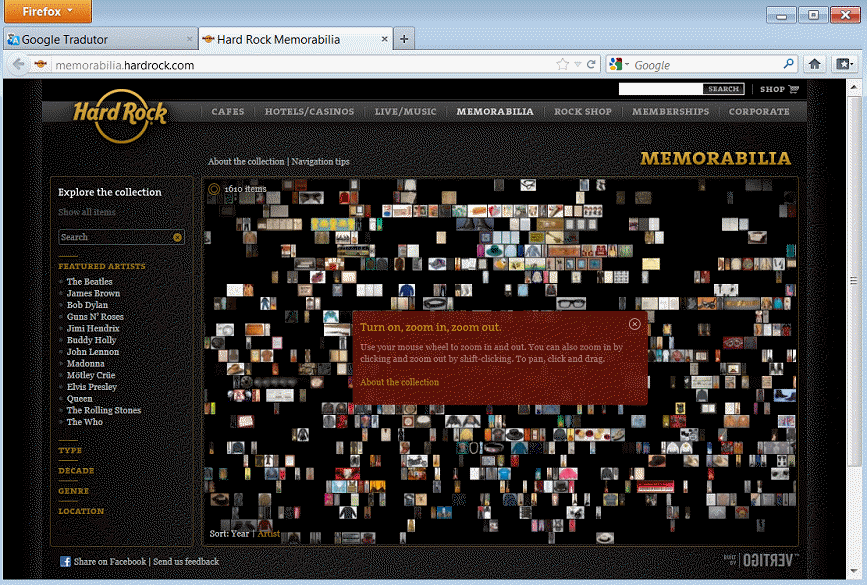This screenshot has height=585, width=867.
Task: Click the Firefox back arrow button
Action: pyautogui.click(x=18, y=65)
